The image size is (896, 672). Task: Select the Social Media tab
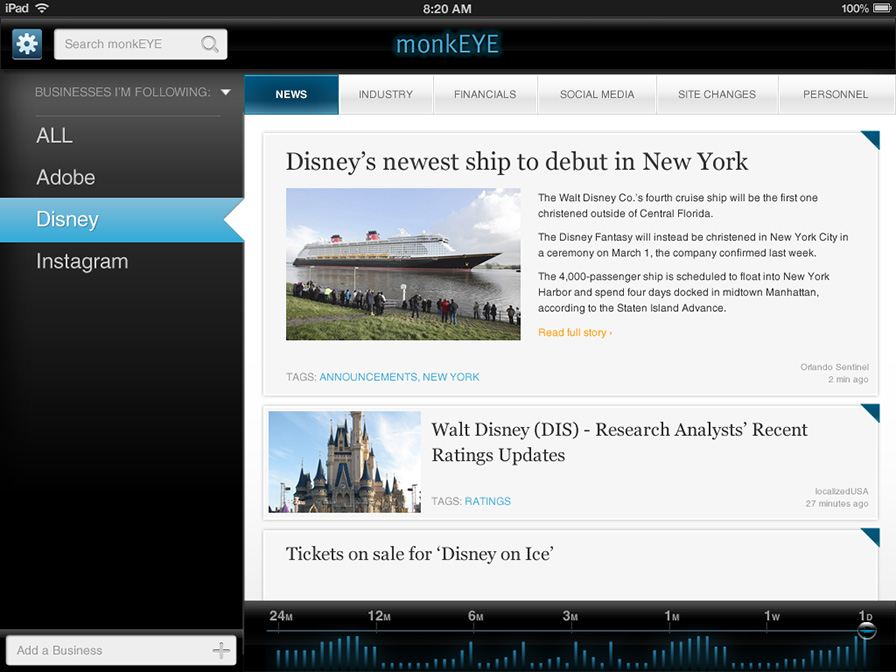coord(597,94)
